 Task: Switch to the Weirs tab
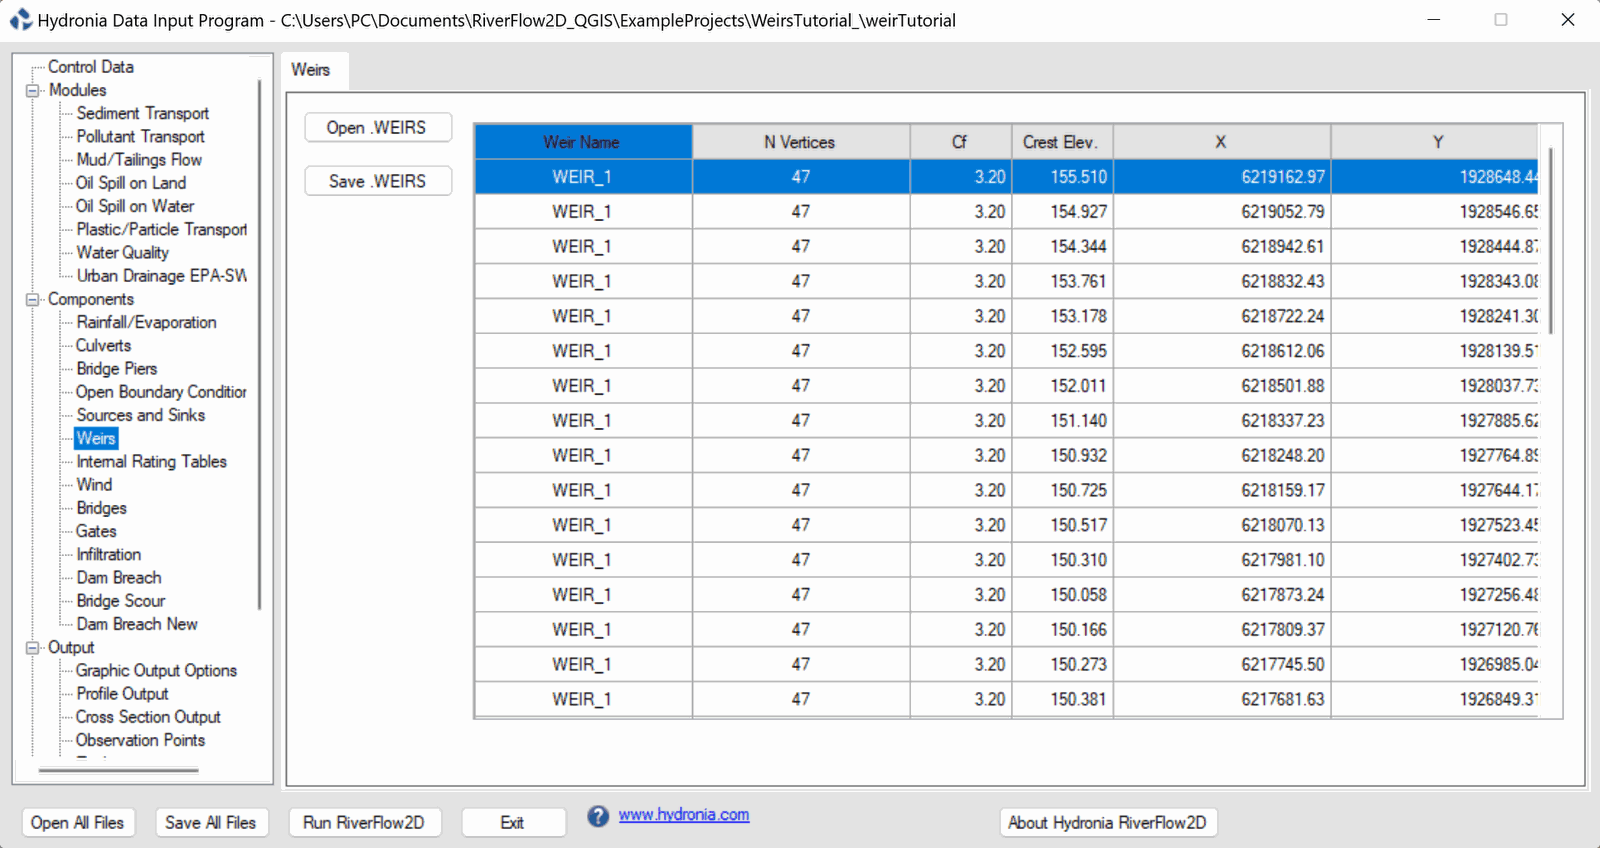(311, 70)
